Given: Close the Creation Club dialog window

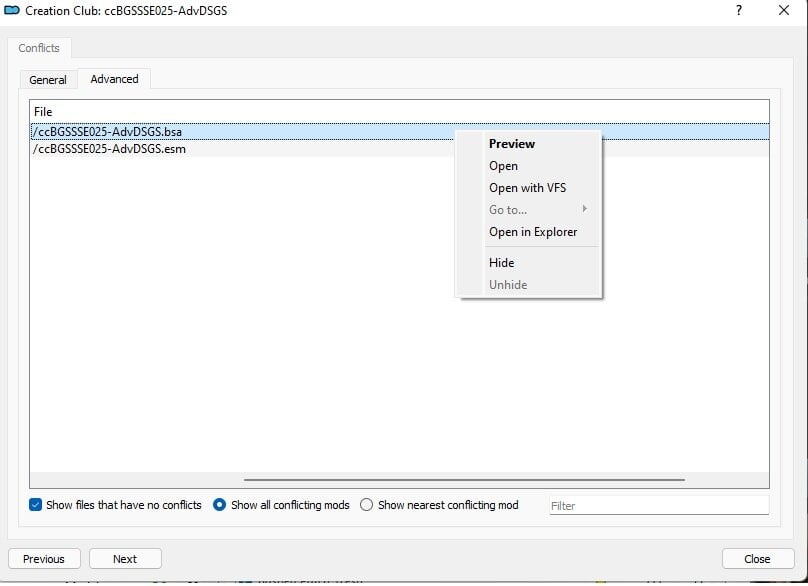Looking at the screenshot, I should pyautogui.click(x=784, y=10).
